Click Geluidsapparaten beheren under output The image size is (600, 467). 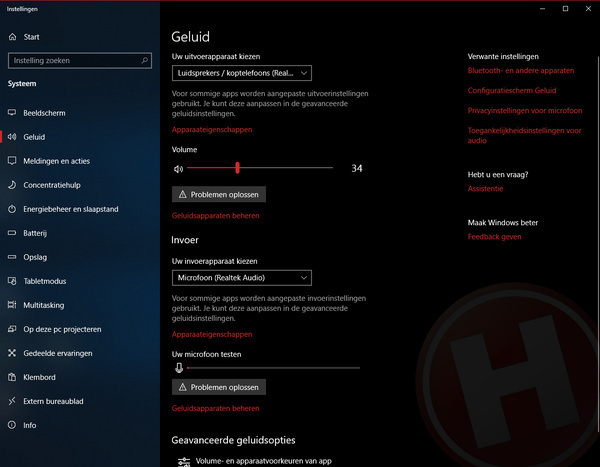point(215,216)
